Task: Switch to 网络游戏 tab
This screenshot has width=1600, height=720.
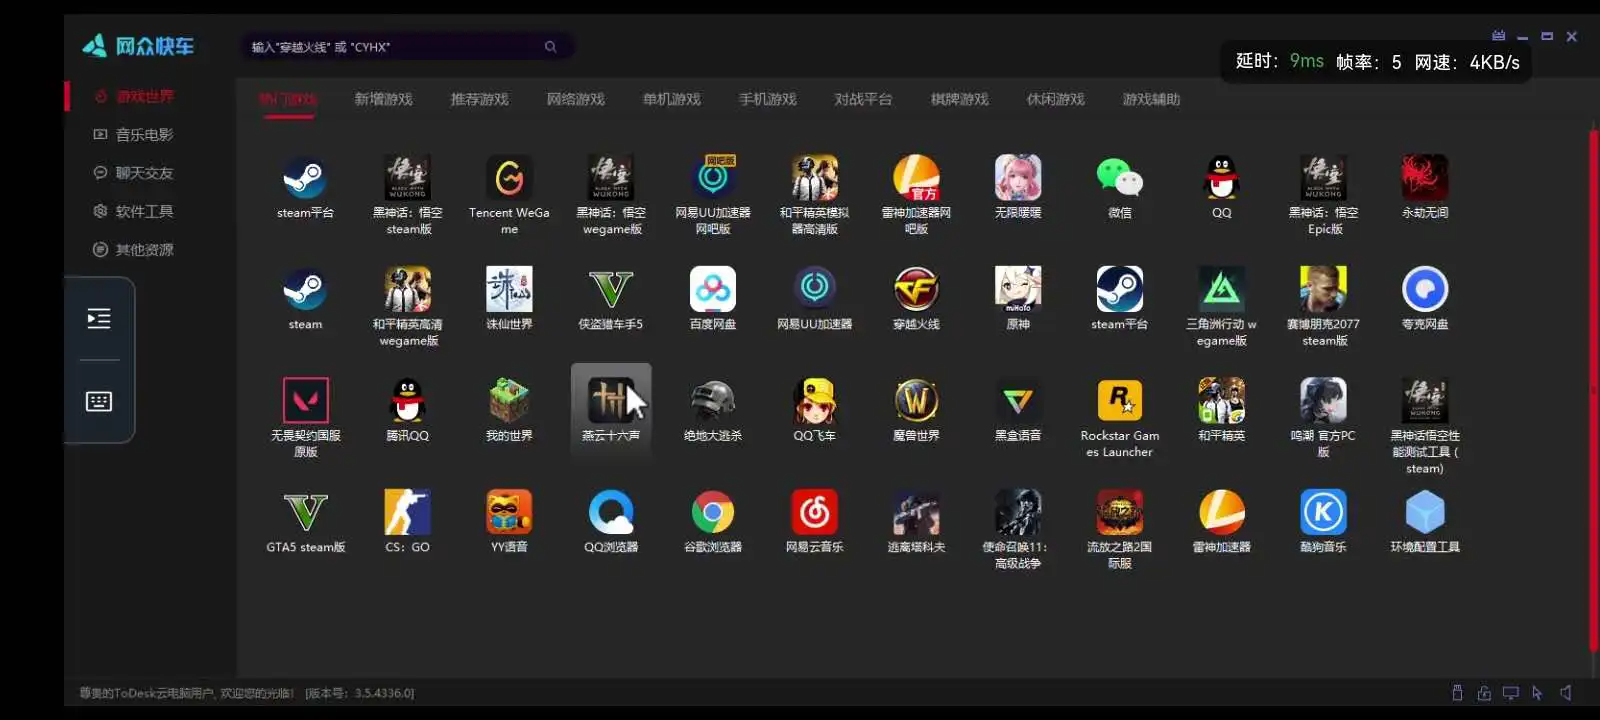Action: pyautogui.click(x=576, y=99)
